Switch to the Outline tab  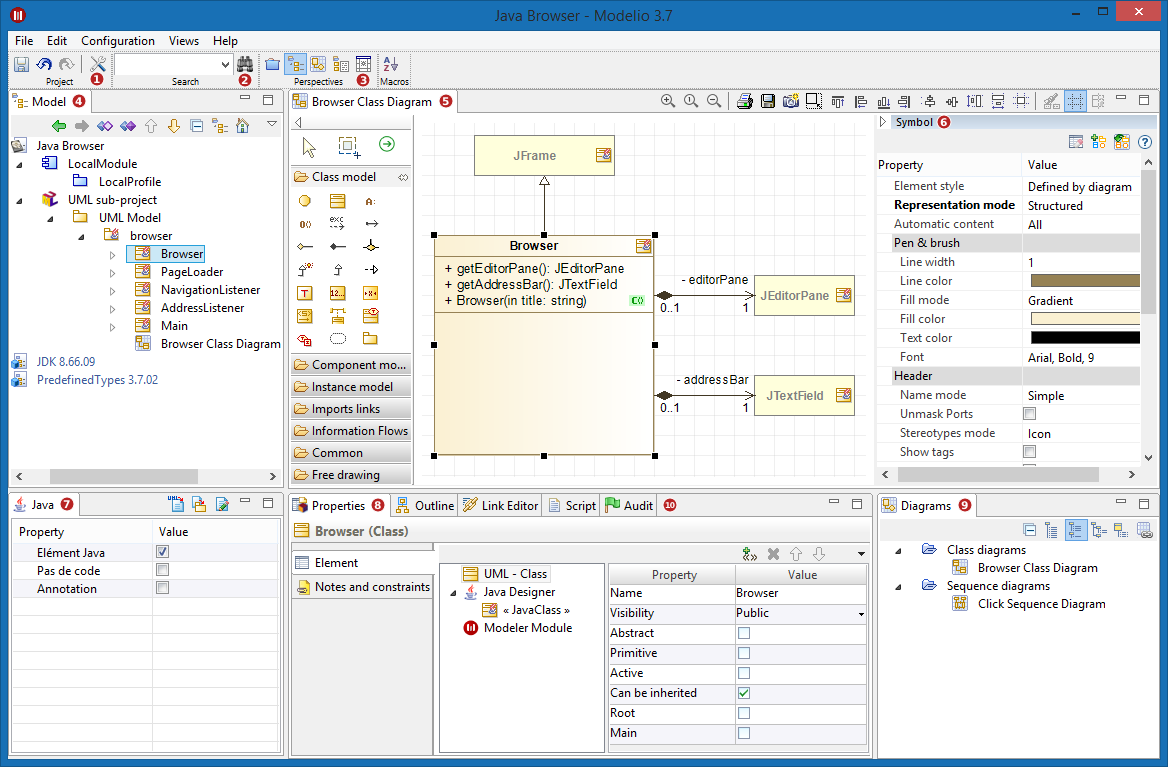tap(424, 505)
